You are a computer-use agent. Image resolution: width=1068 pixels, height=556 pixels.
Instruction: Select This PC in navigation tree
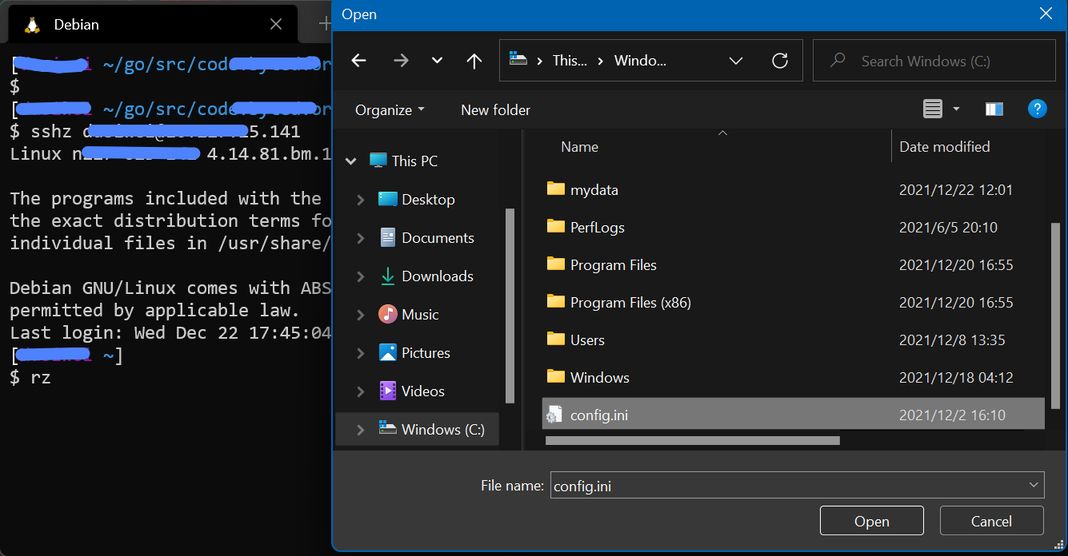point(414,161)
